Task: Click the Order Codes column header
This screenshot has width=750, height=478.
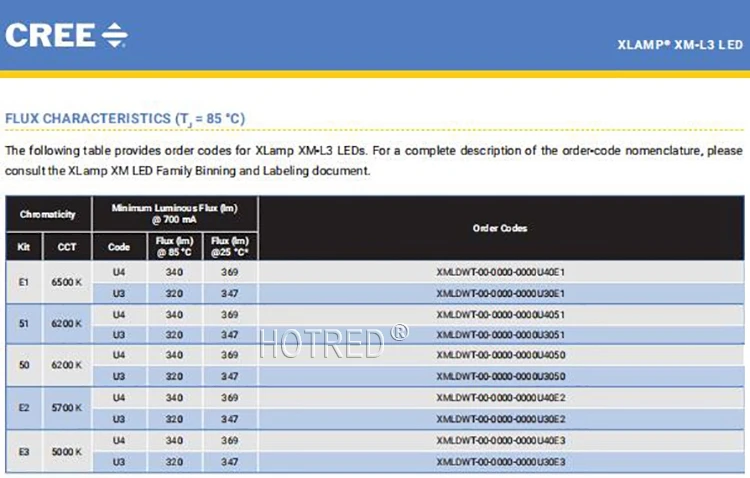Action: coord(500,228)
